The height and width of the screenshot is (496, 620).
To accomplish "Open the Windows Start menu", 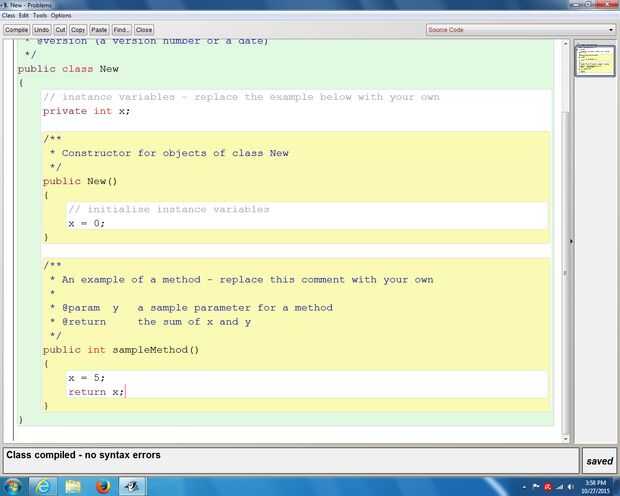I will tap(12, 487).
